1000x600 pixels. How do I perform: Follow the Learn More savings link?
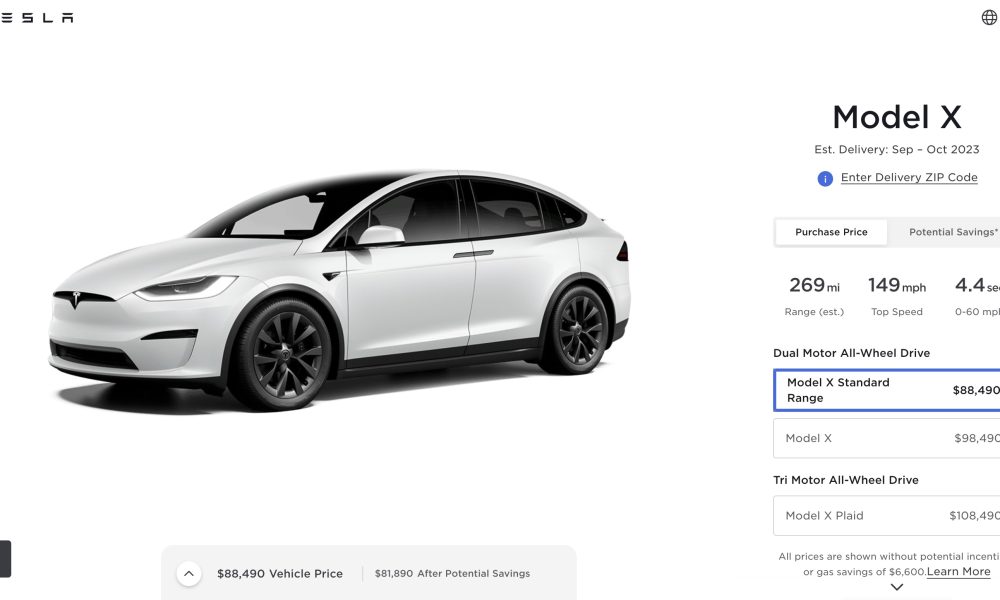[958, 571]
